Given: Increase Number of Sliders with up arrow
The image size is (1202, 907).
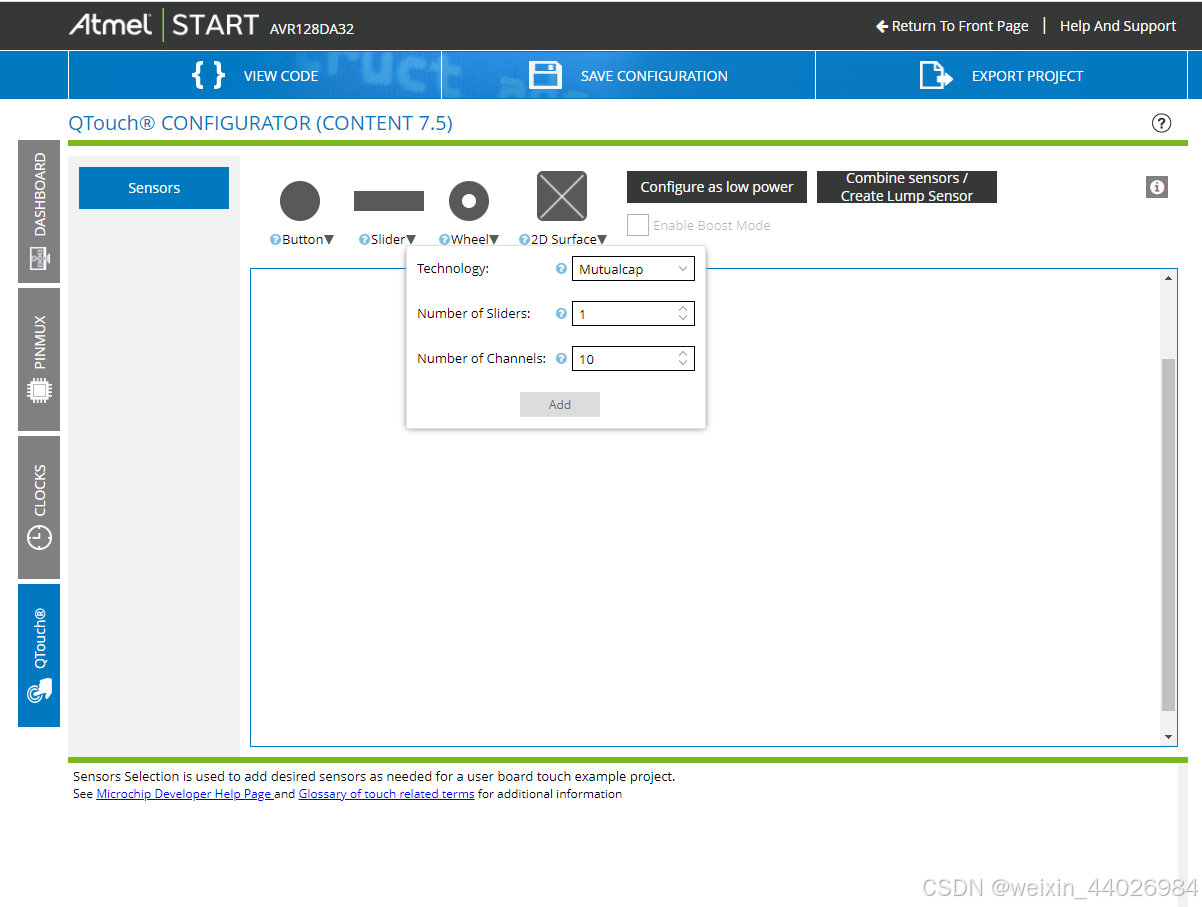Looking at the screenshot, I should (x=683, y=309).
